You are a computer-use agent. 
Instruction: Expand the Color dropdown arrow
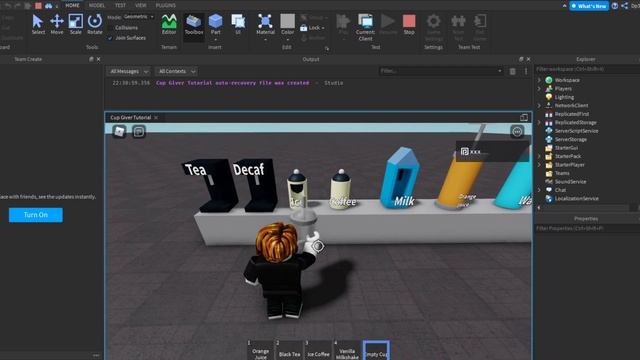click(x=287, y=40)
